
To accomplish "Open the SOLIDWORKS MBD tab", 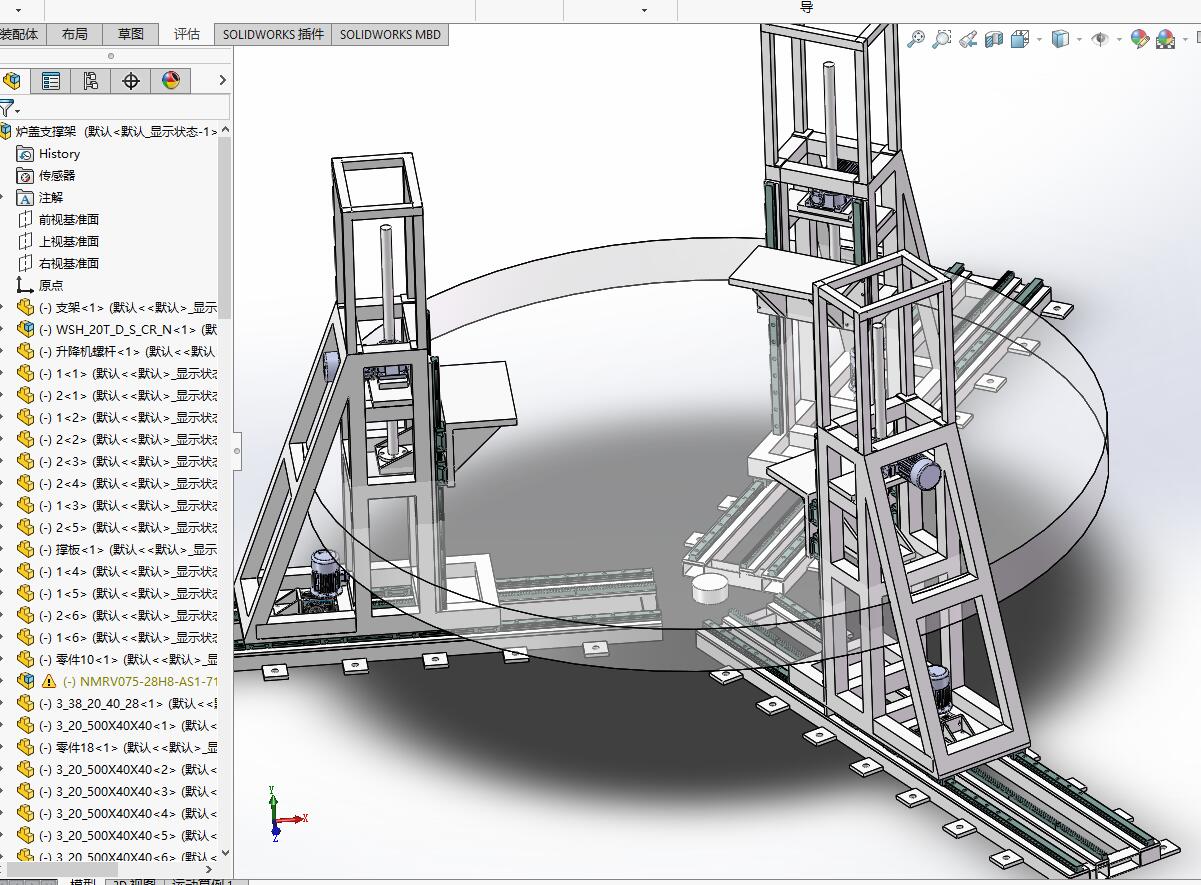I will click(390, 34).
